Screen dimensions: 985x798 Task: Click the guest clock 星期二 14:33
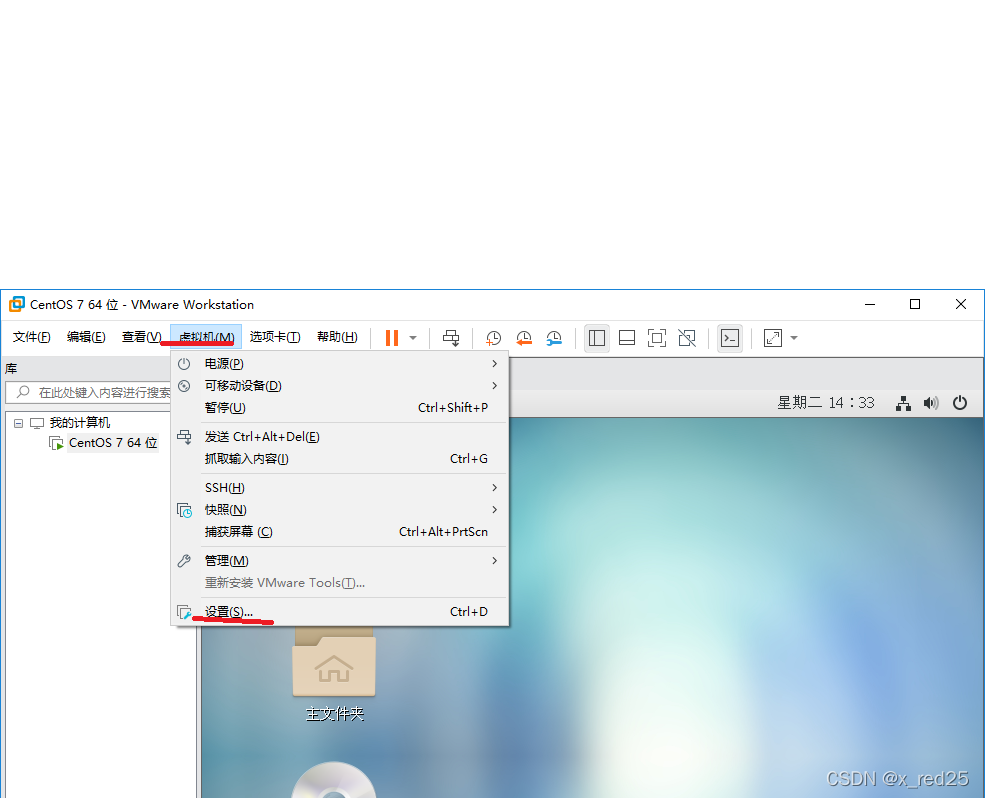[825, 403]
